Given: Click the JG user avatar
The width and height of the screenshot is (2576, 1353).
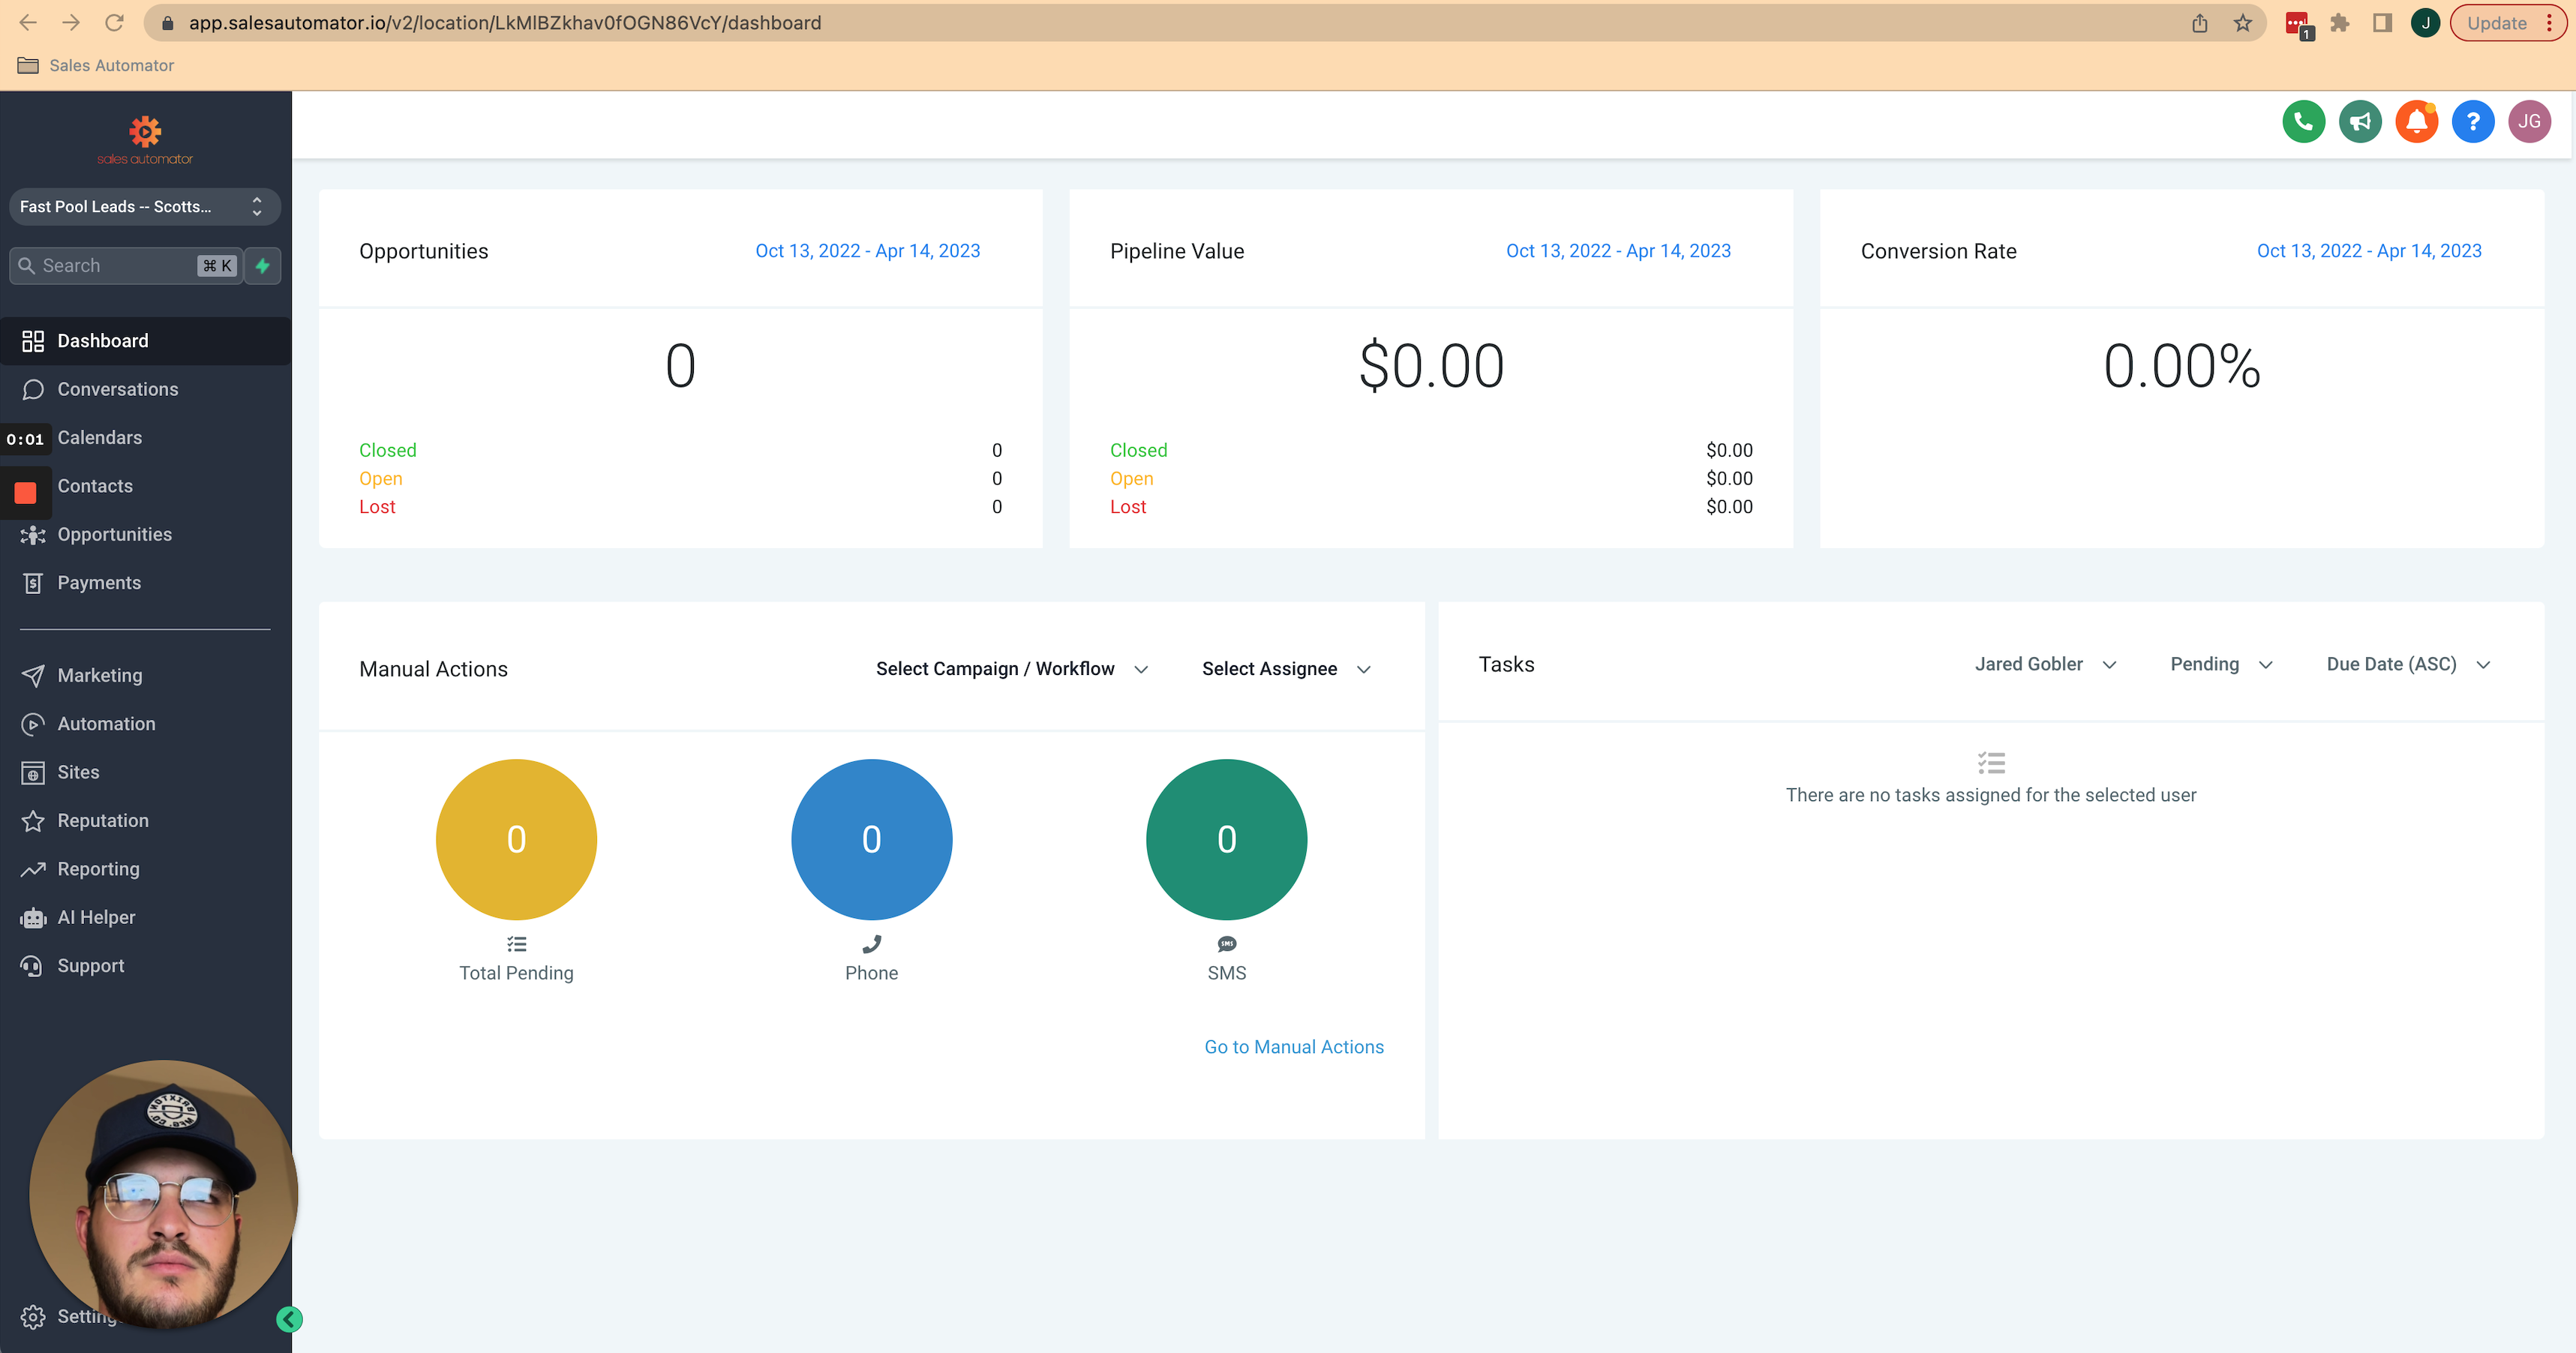Looking at the screenshot, I should point(2529,122).
